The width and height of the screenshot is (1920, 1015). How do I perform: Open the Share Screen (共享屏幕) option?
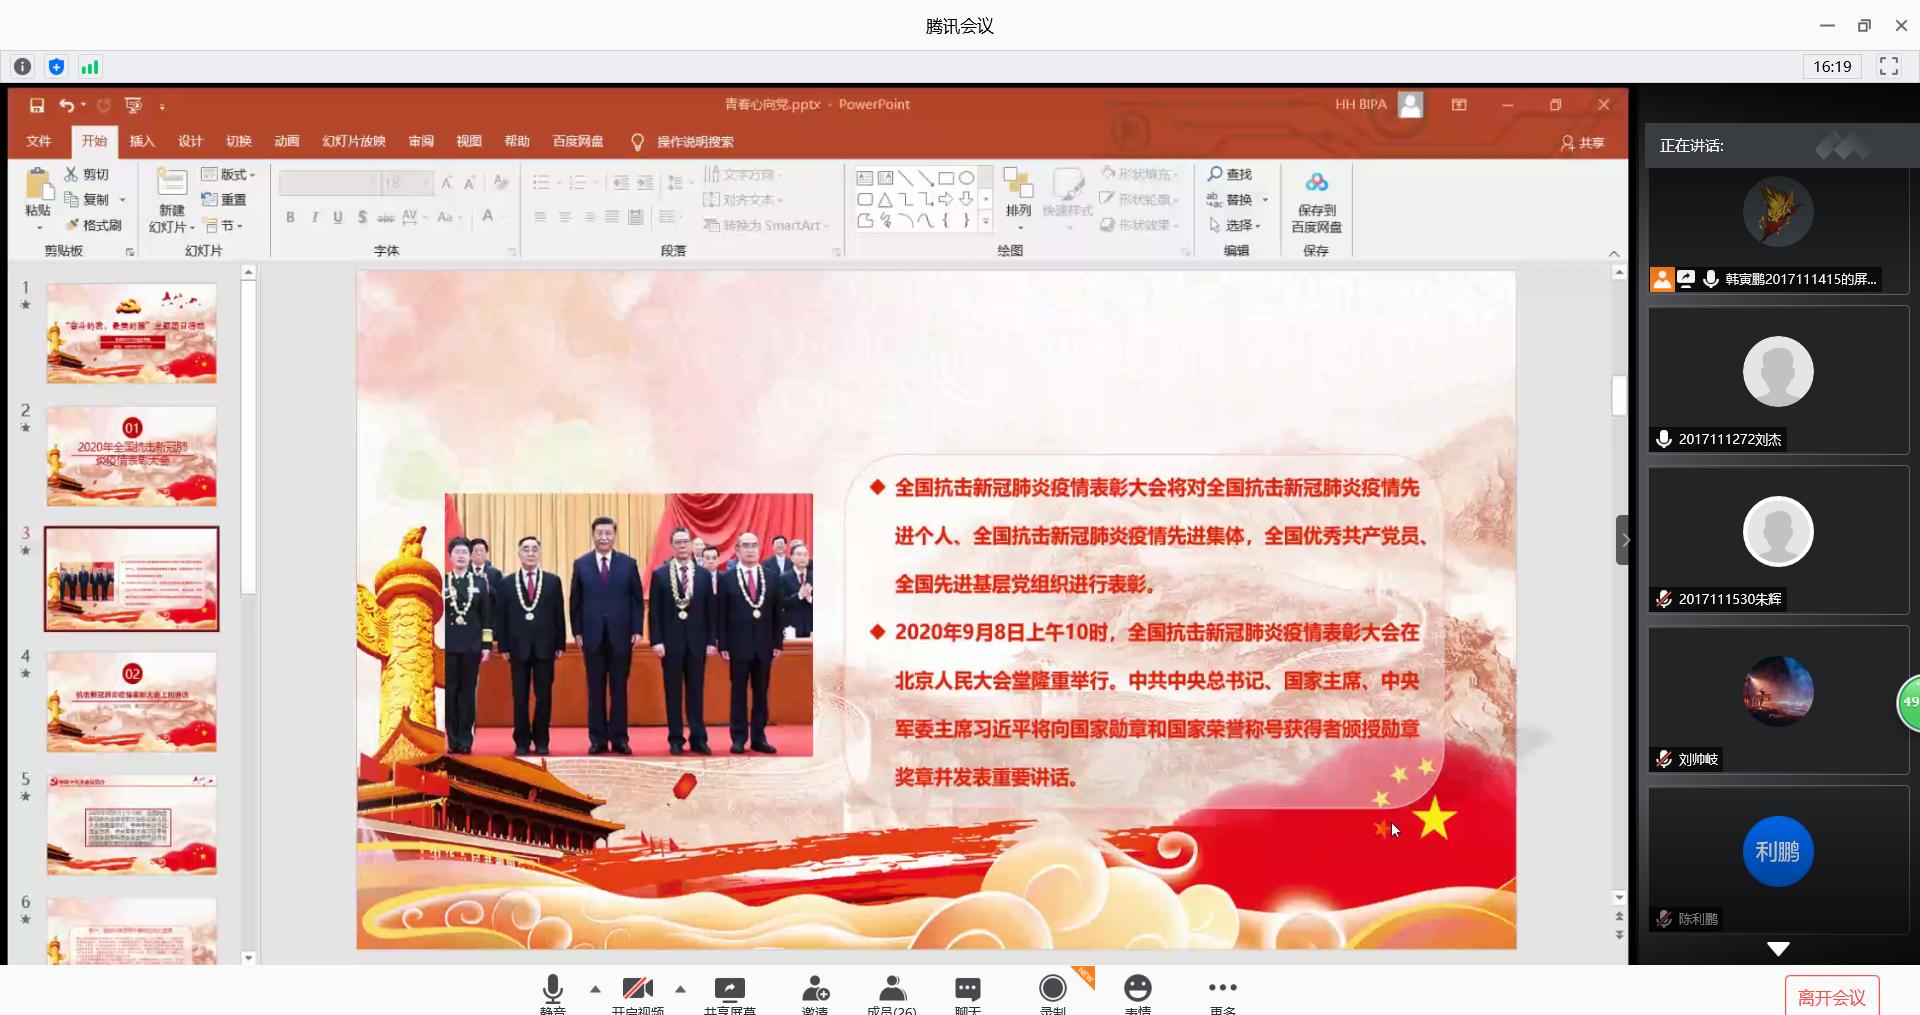729,992
